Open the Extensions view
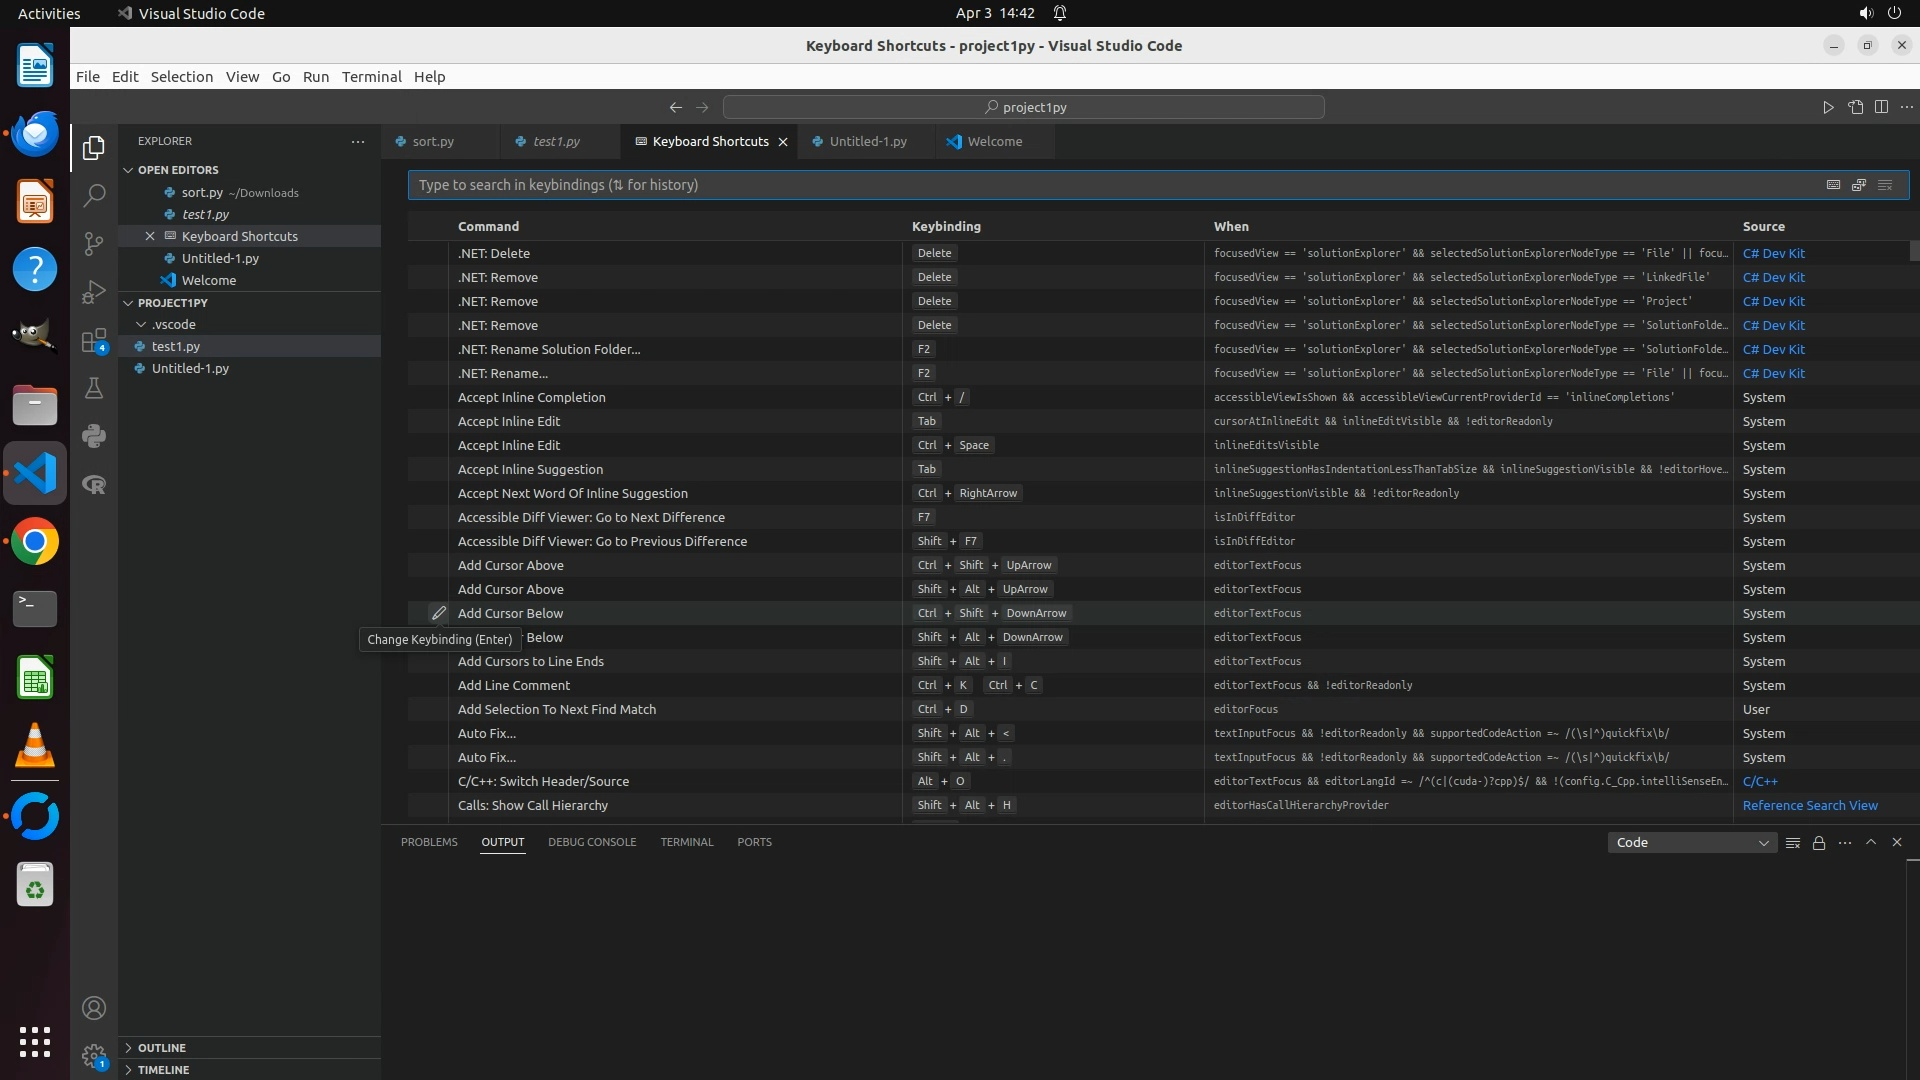The height and width of the screenshot is (1080, 1920). pyautogui.click(x=94, y=341)
